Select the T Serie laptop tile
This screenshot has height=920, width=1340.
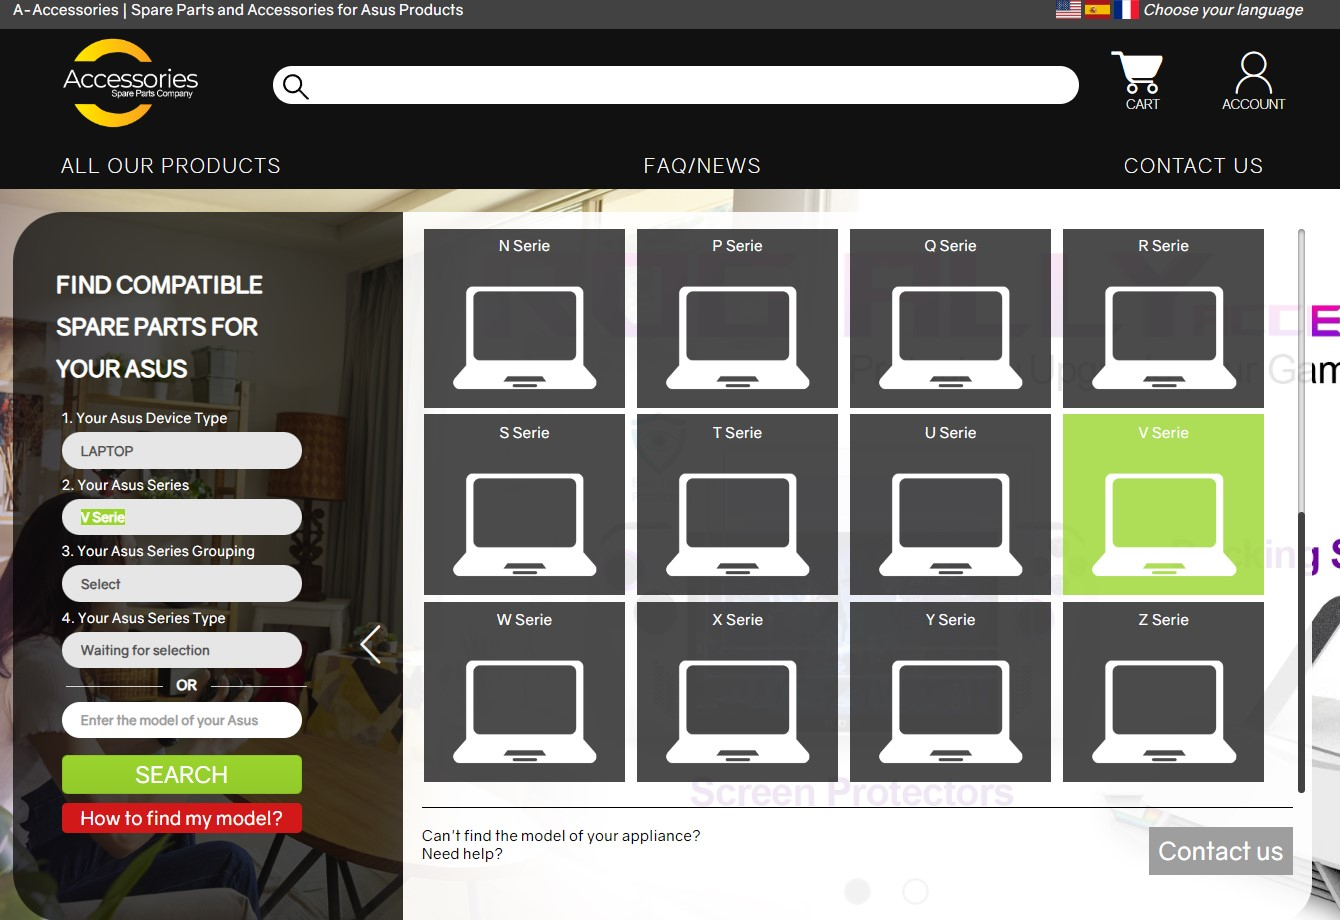tap(737, 505)
